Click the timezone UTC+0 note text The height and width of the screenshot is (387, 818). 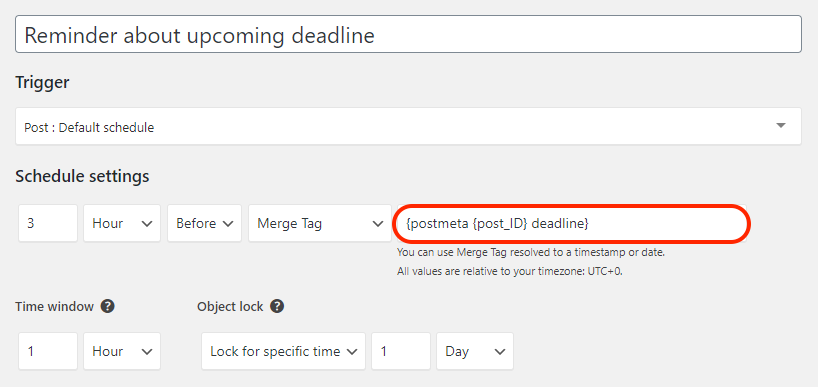point(510,272)
